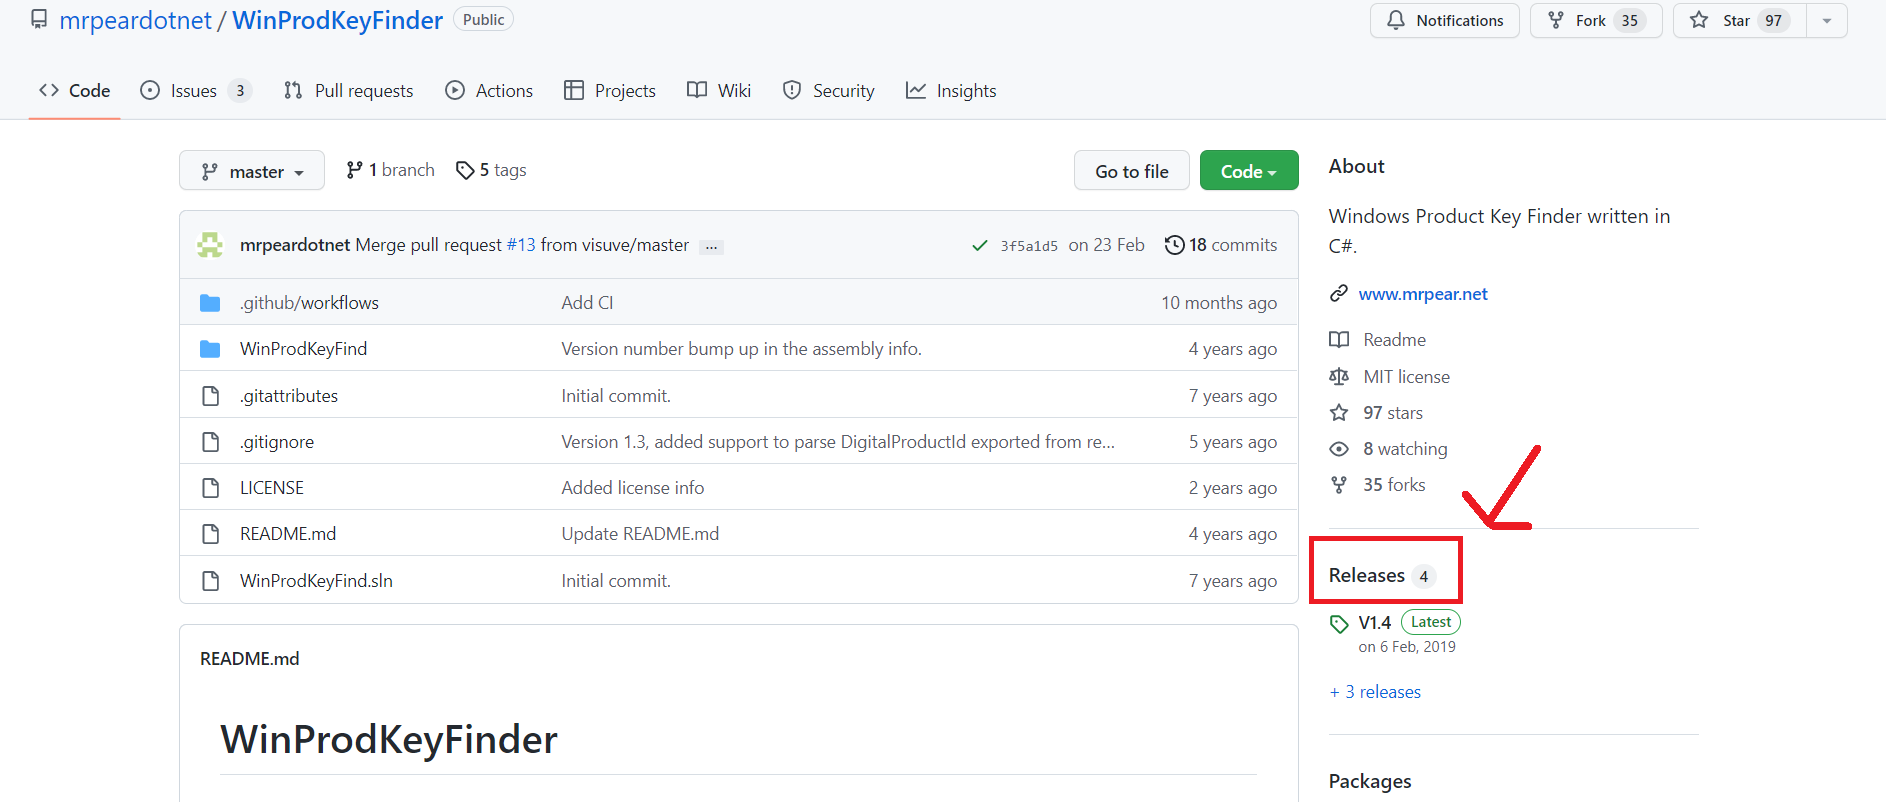Open the Security tab

point(828,90)
